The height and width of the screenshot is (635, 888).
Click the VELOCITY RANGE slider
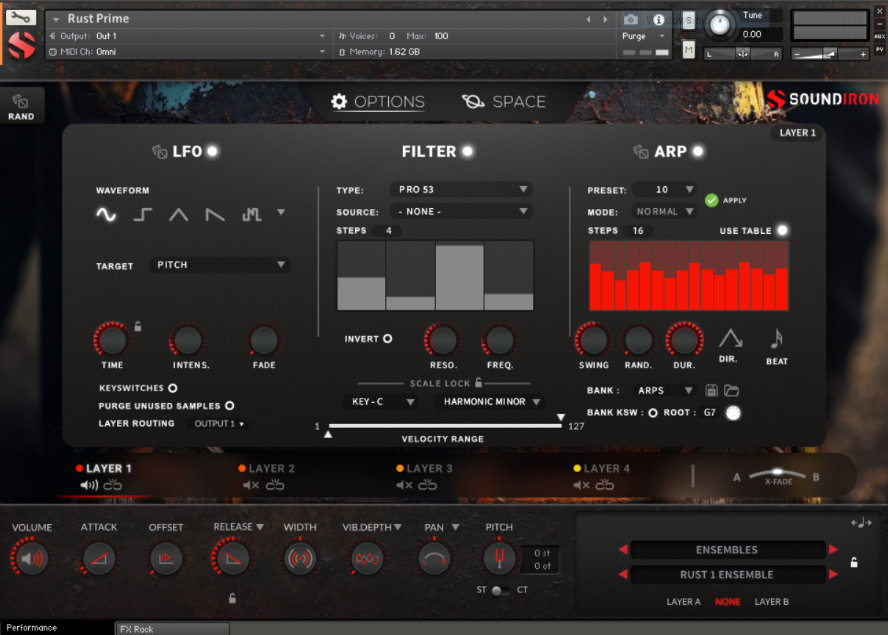(443, 424)
